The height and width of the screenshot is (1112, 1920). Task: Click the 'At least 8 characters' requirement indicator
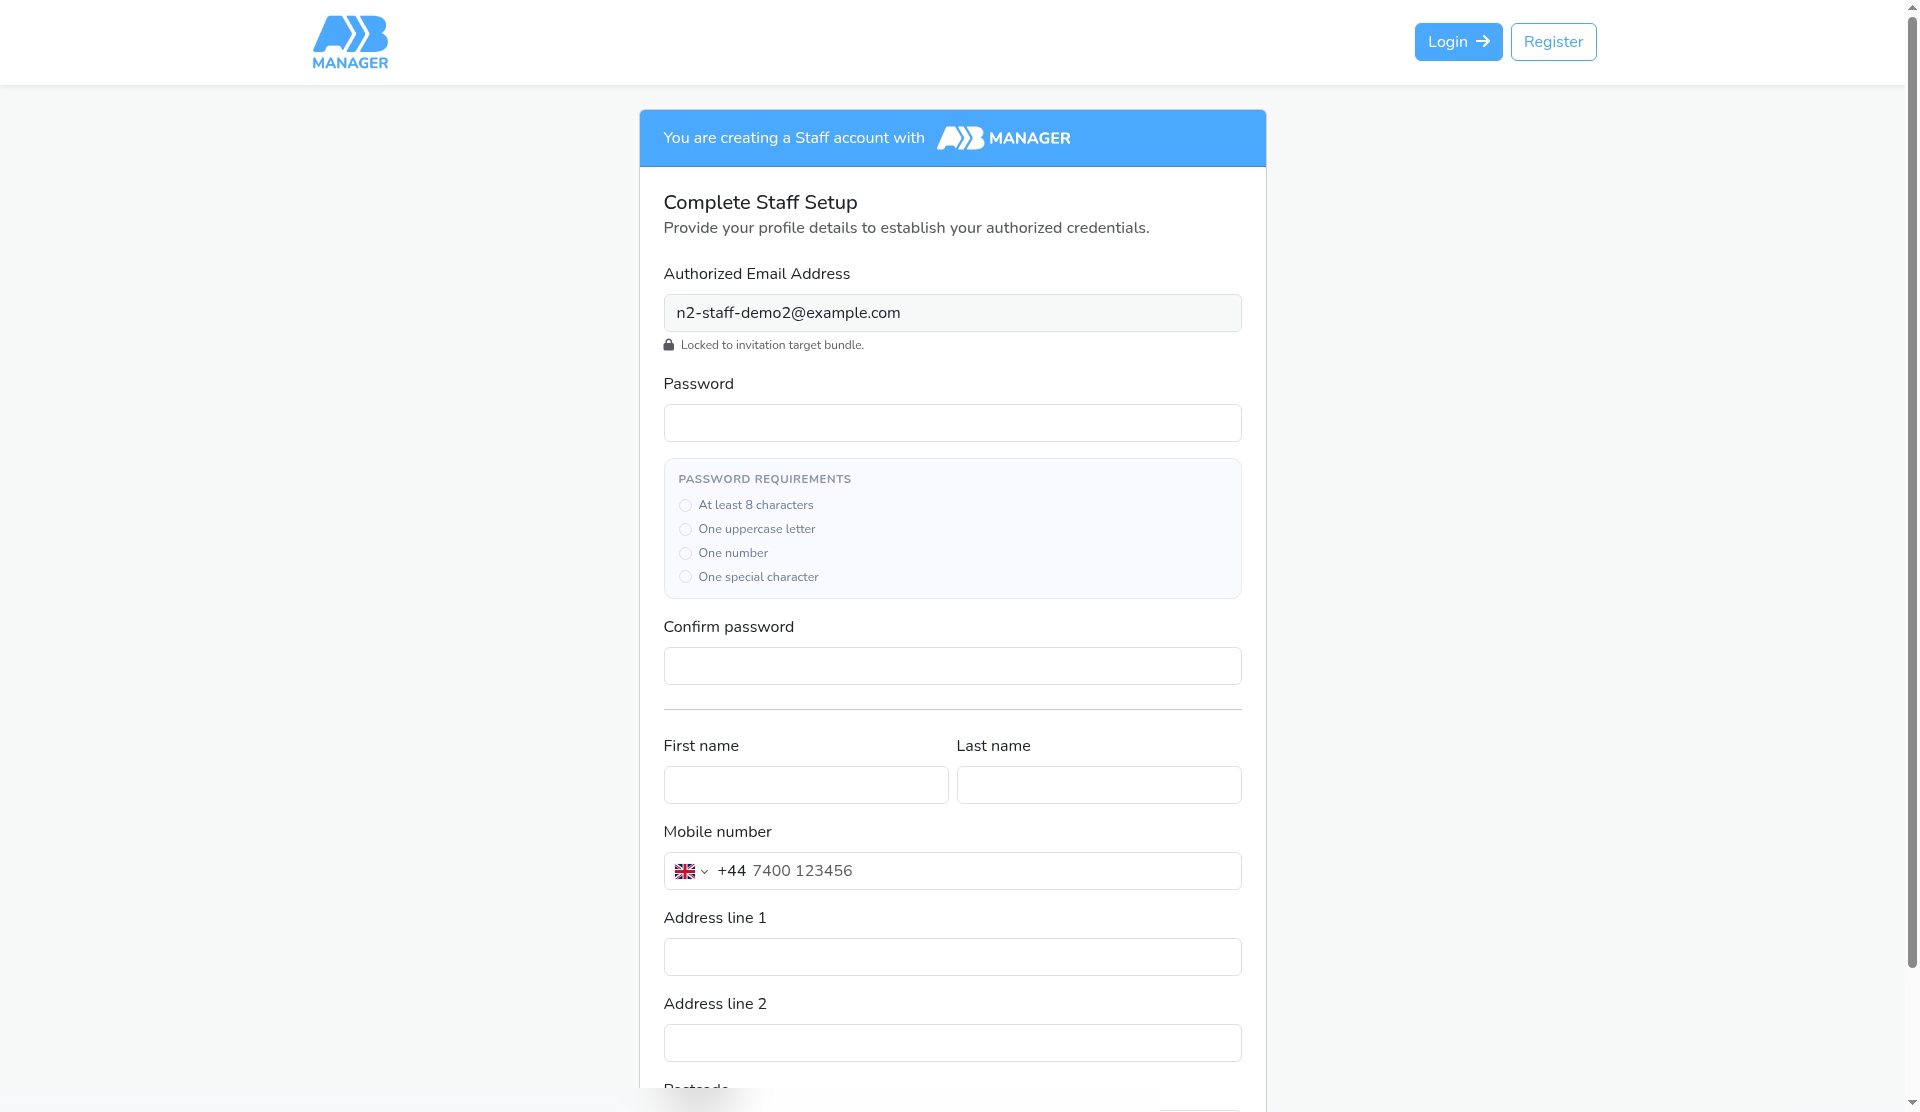(x=685, y=506)
